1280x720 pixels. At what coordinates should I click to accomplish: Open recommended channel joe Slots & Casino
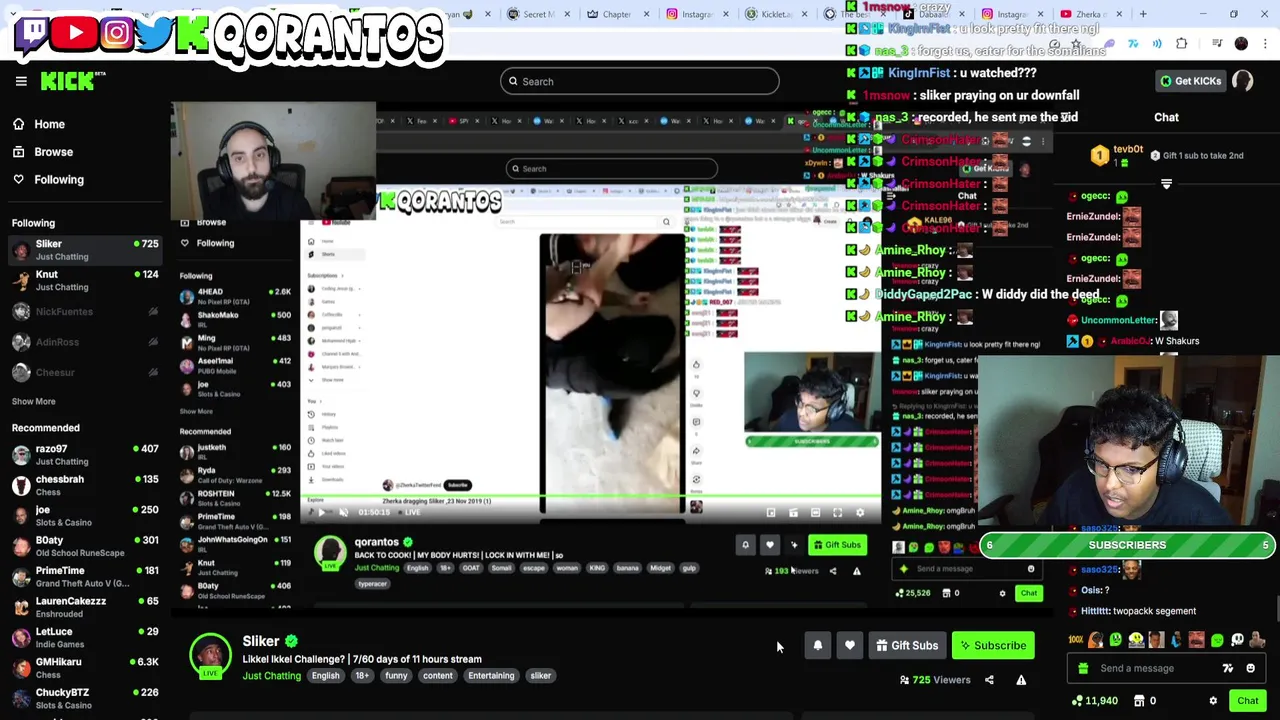point(84,516)
